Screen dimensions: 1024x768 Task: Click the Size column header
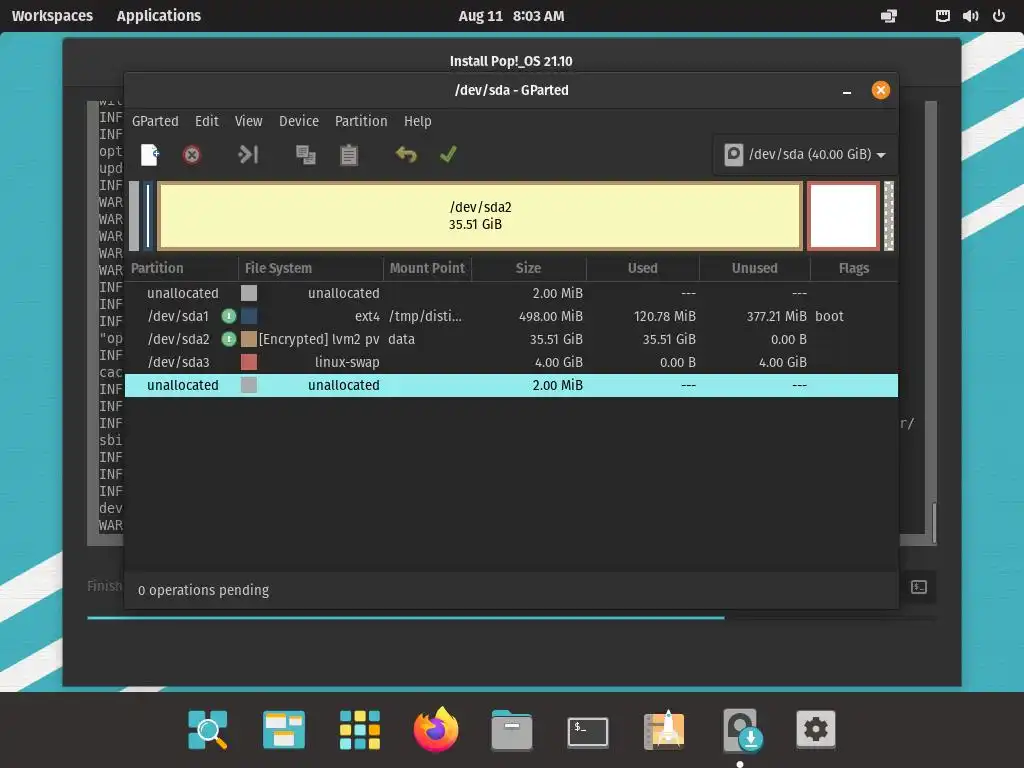click(528, 268)
